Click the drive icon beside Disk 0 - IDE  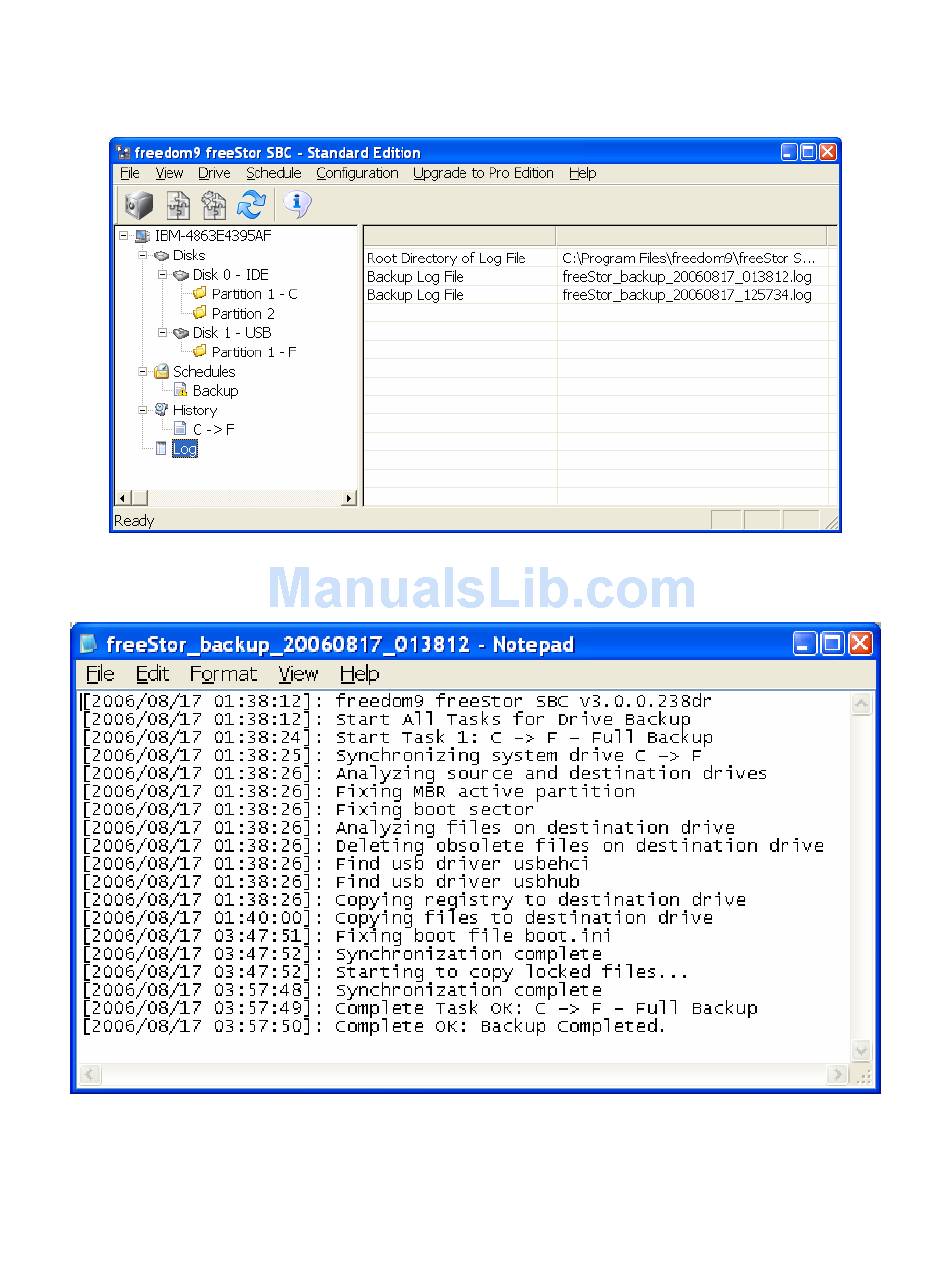coord(181,275)
